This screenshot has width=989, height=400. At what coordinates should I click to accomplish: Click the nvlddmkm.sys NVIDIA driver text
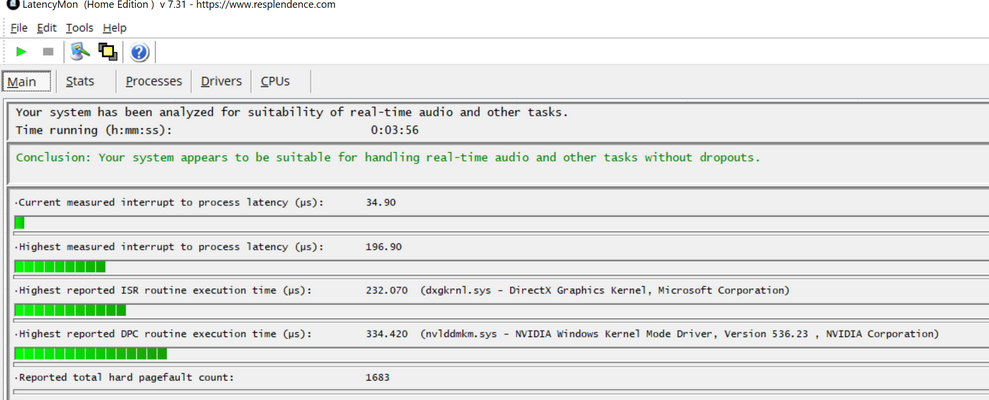click(x=679, y=334)
